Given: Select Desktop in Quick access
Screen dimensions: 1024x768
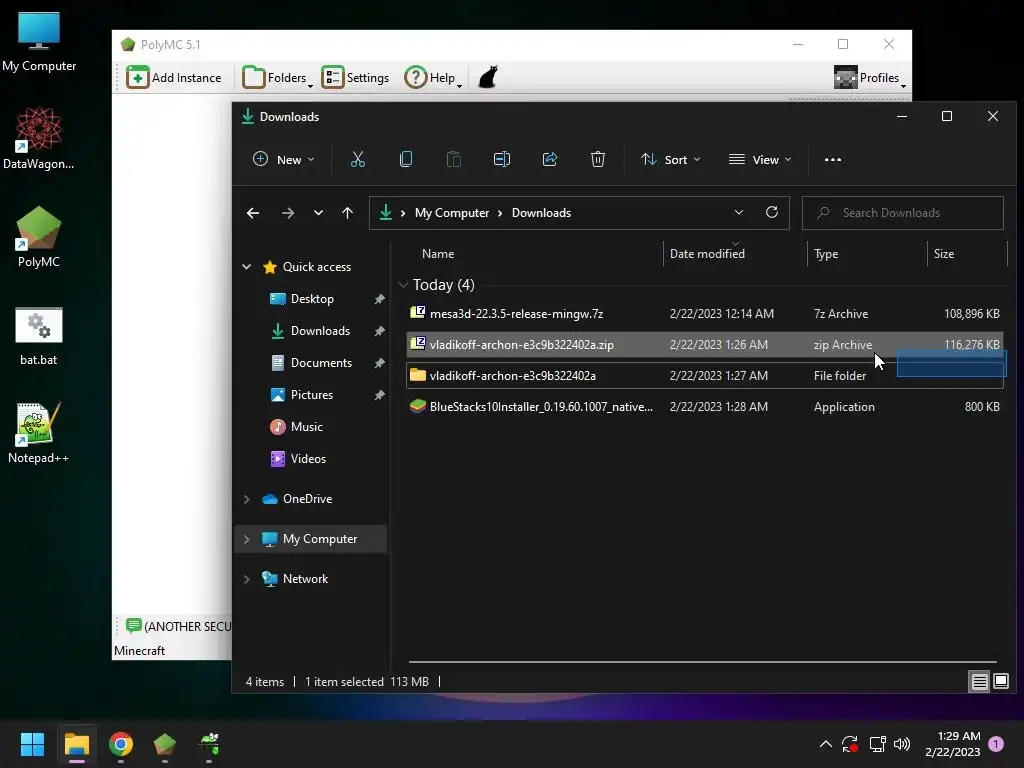Looking at the screenshot, I should pyautogui.click(x=312, y=298).
